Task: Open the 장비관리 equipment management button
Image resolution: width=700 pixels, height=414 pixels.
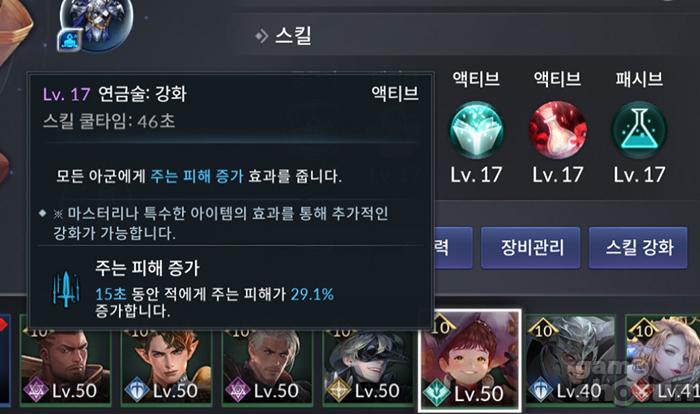Action: (530, 247)
